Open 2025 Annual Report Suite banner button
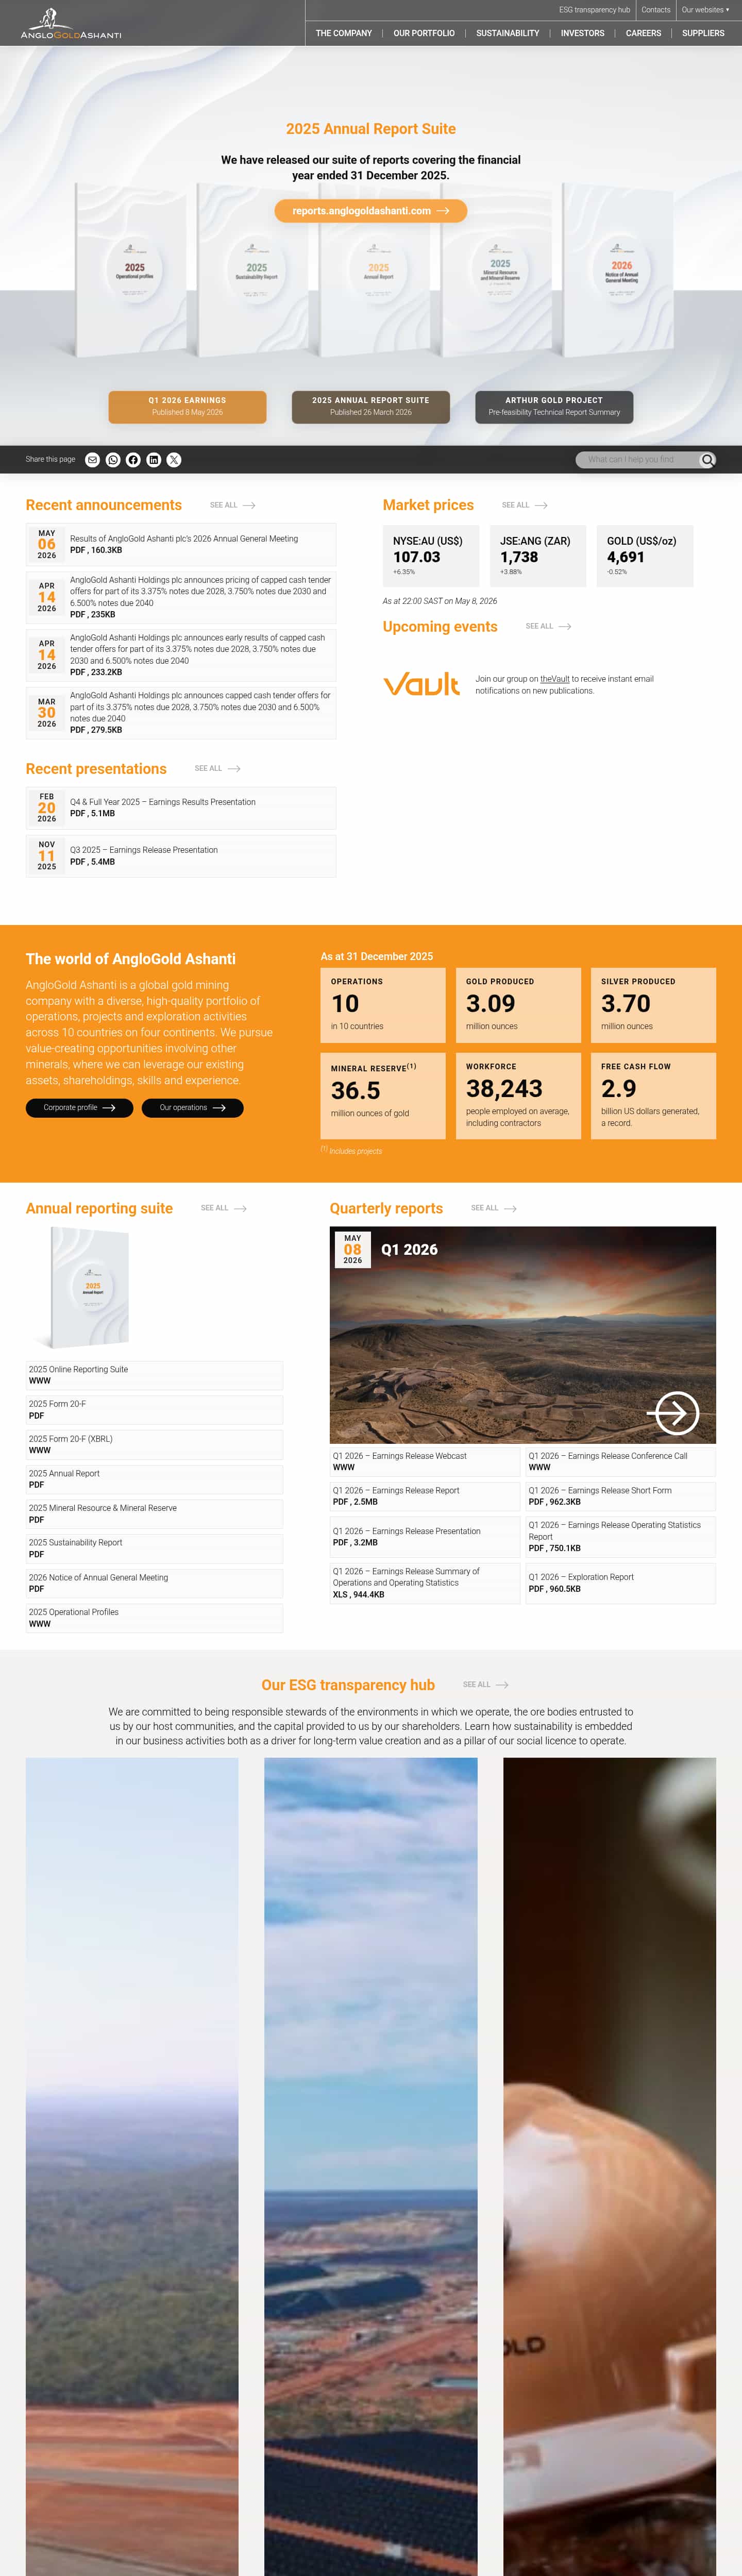The image size is (742, 2576). click(371, 407)
